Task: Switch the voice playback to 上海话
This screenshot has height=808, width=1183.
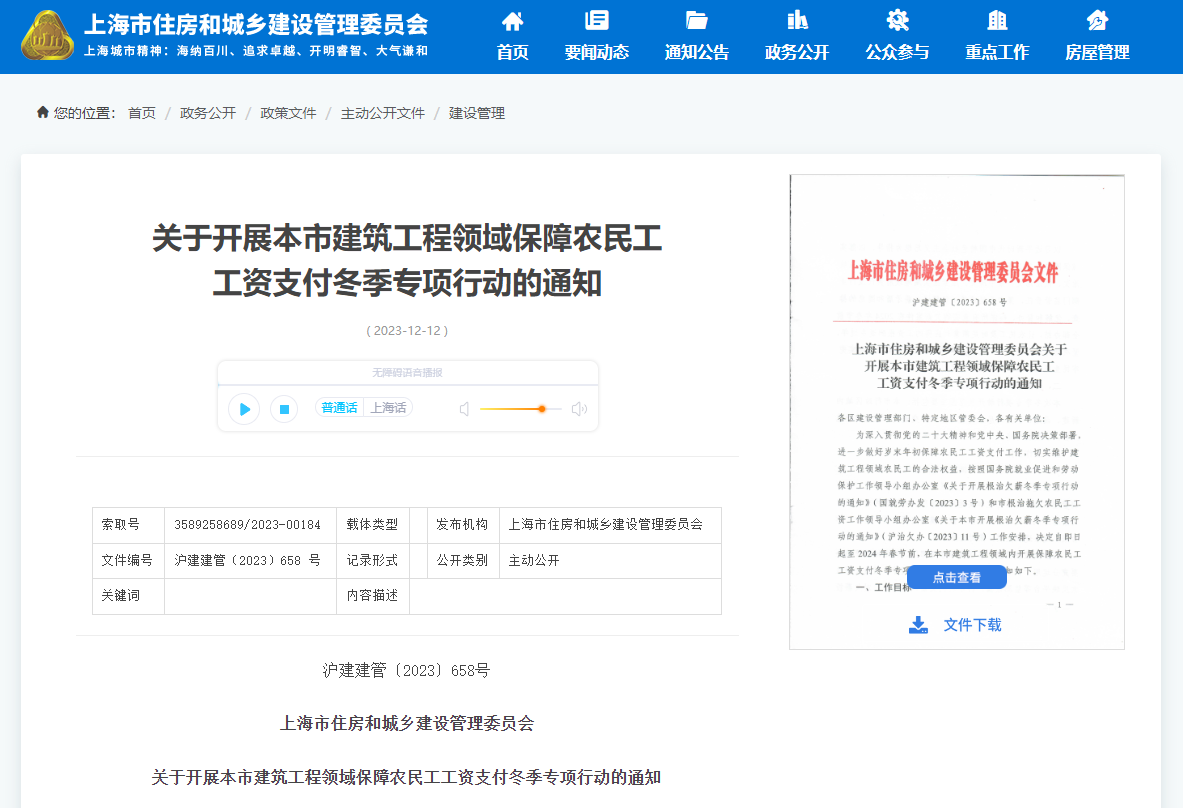Action: coord(388,407)
